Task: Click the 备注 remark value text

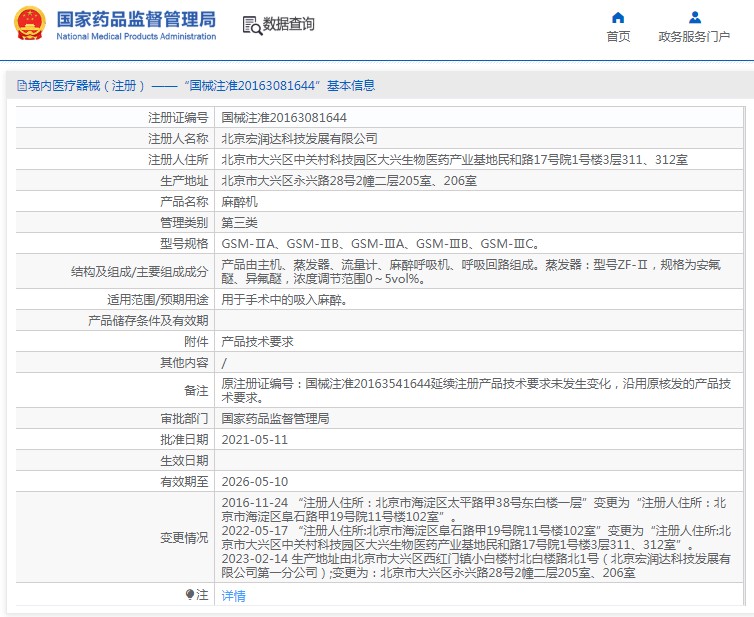Action: pyautogui.click(x=476, y=390)
